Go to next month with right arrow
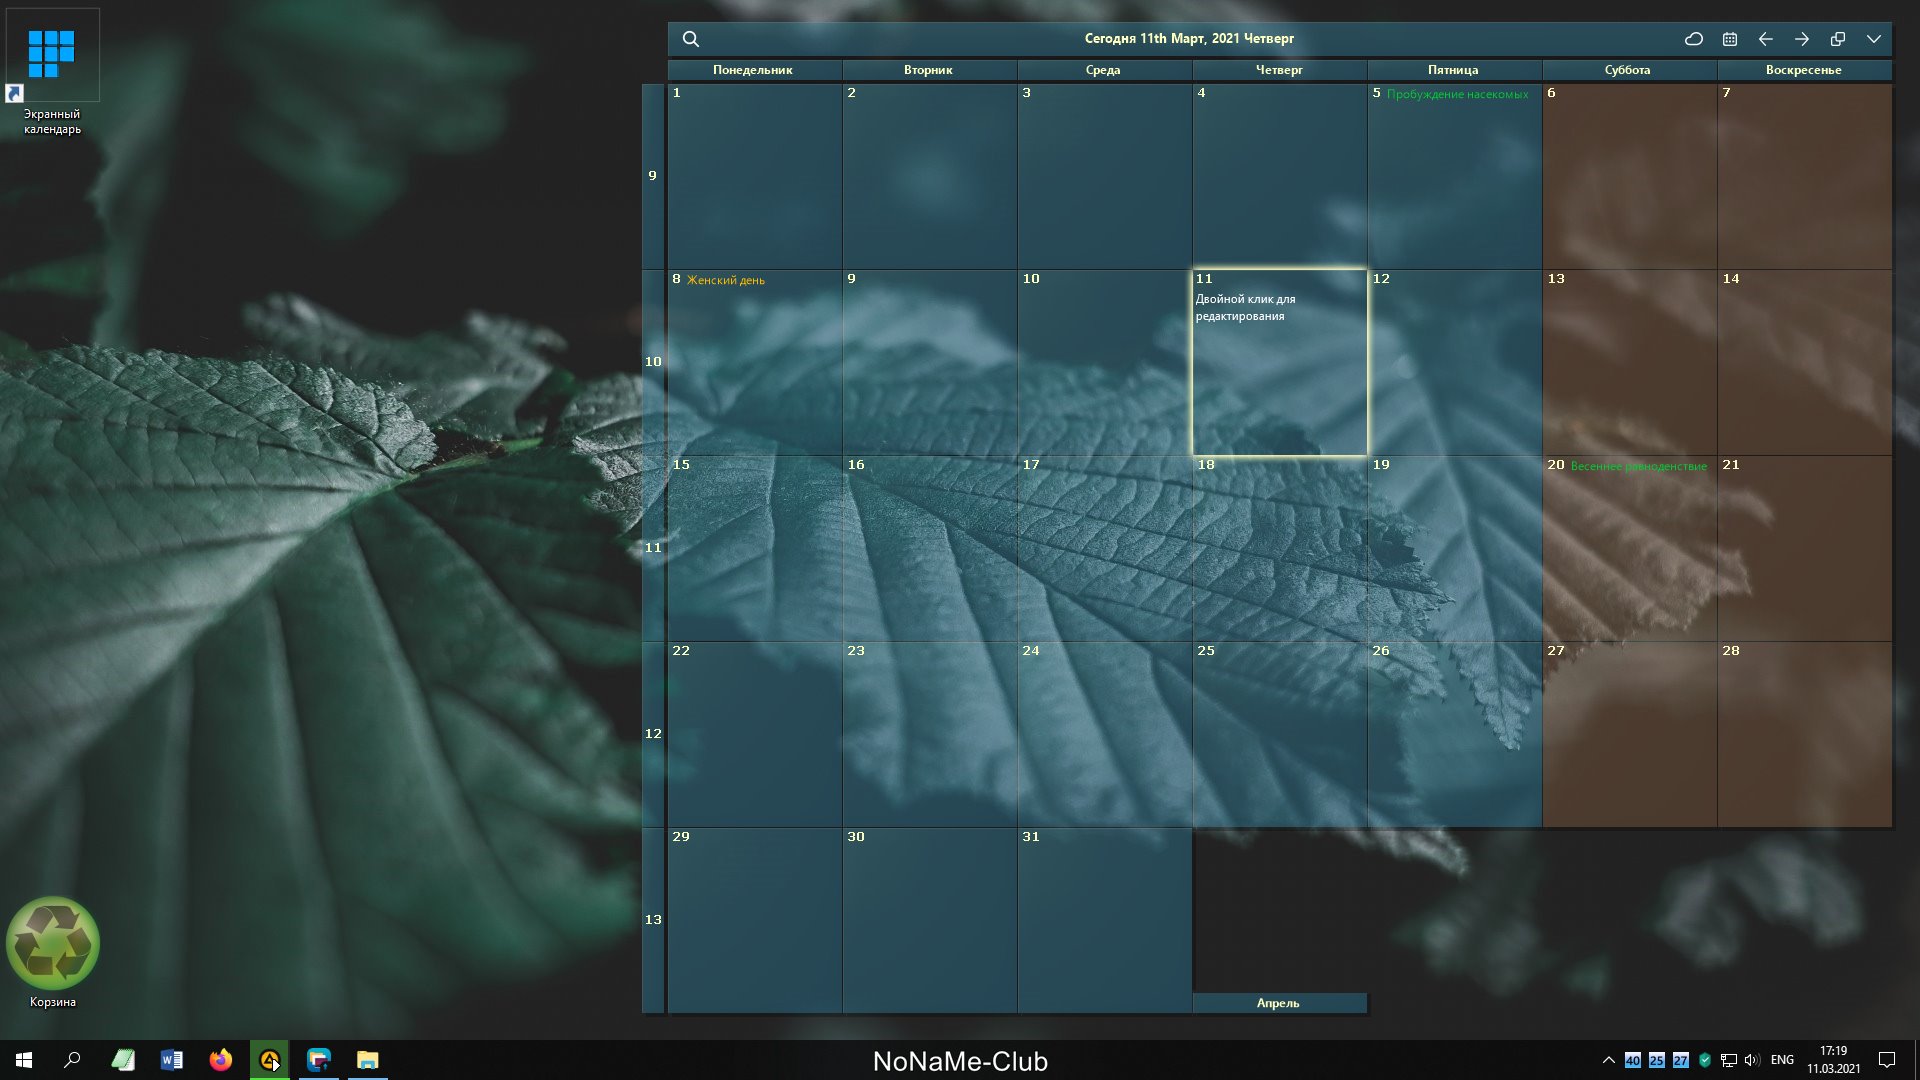 click(x=1802, y=39)
